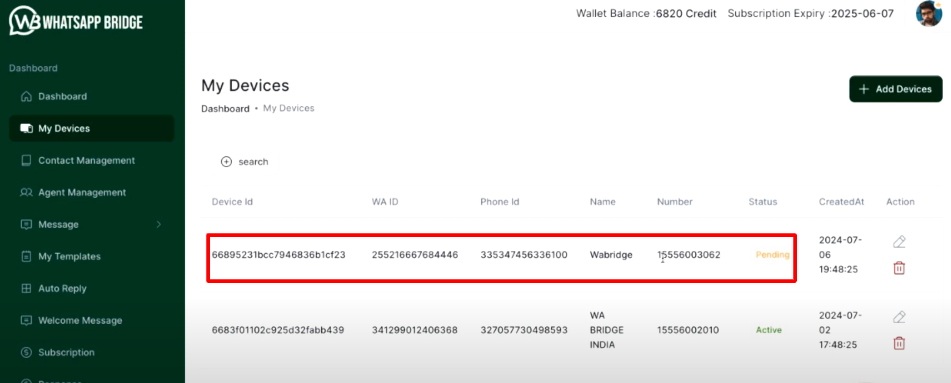The height and width of the screenshot is (383, 951).
Task: Click the Status column header
Action: (762, 202)
